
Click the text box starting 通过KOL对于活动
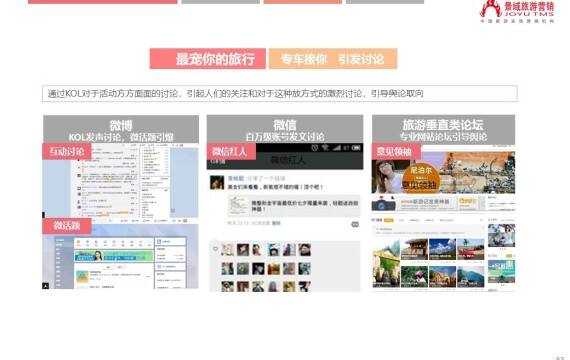tap(280, 93)
